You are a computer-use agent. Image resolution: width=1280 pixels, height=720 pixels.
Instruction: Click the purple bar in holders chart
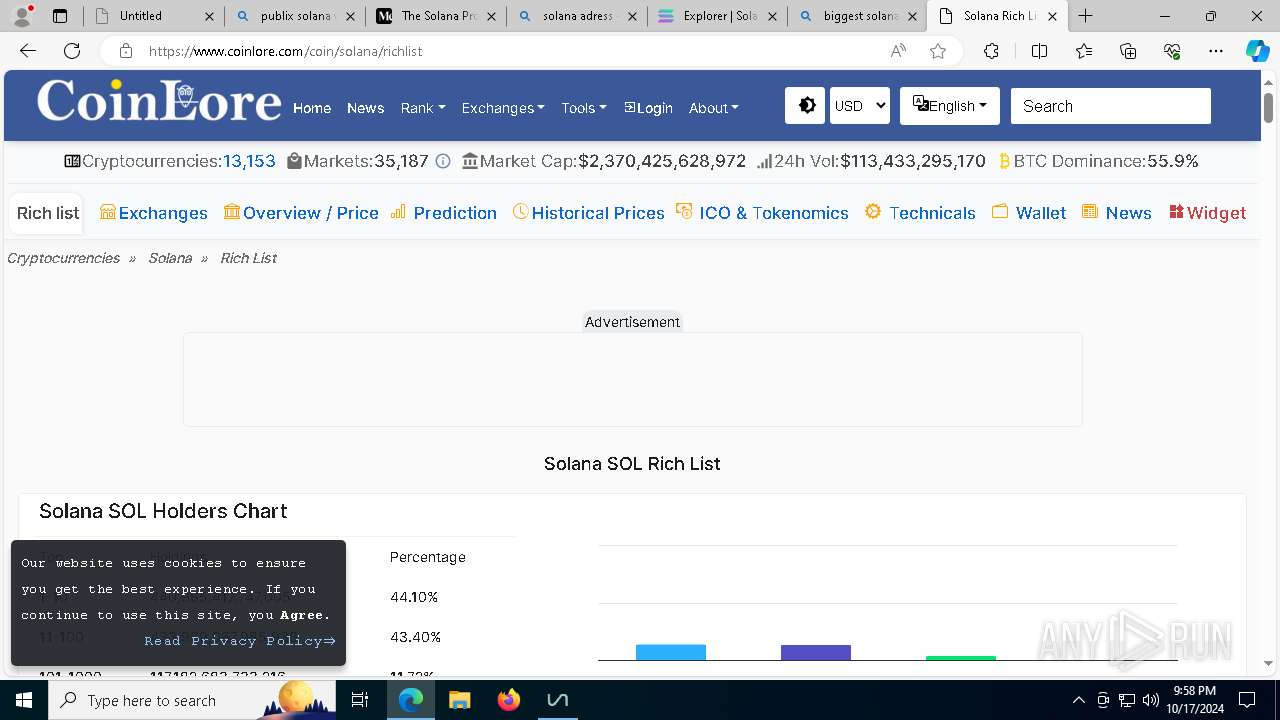816,652
